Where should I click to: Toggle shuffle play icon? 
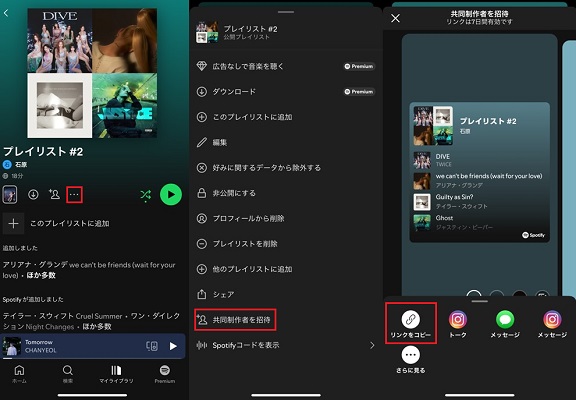[x=145, y=195]
